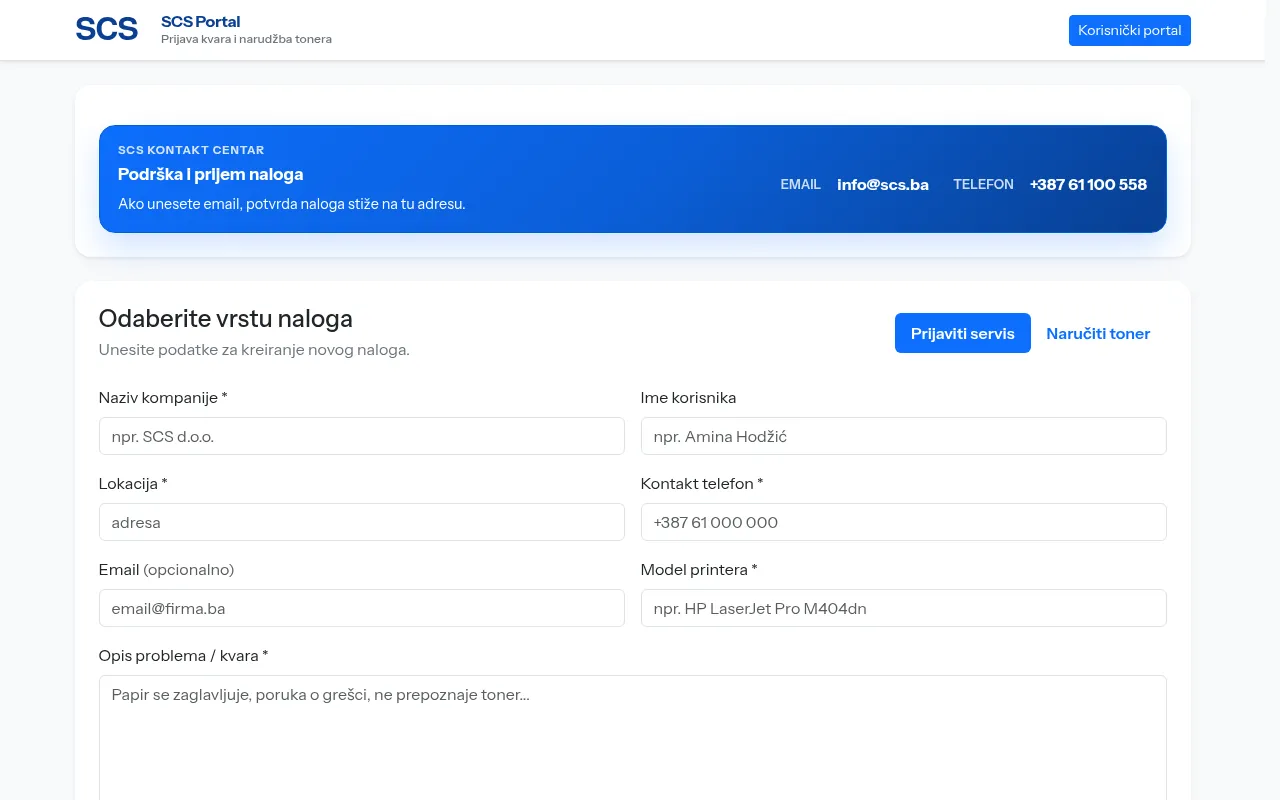Screen dimensions: 1280x800
Task: Focus the Model printera input
Action: pos(903,608)
